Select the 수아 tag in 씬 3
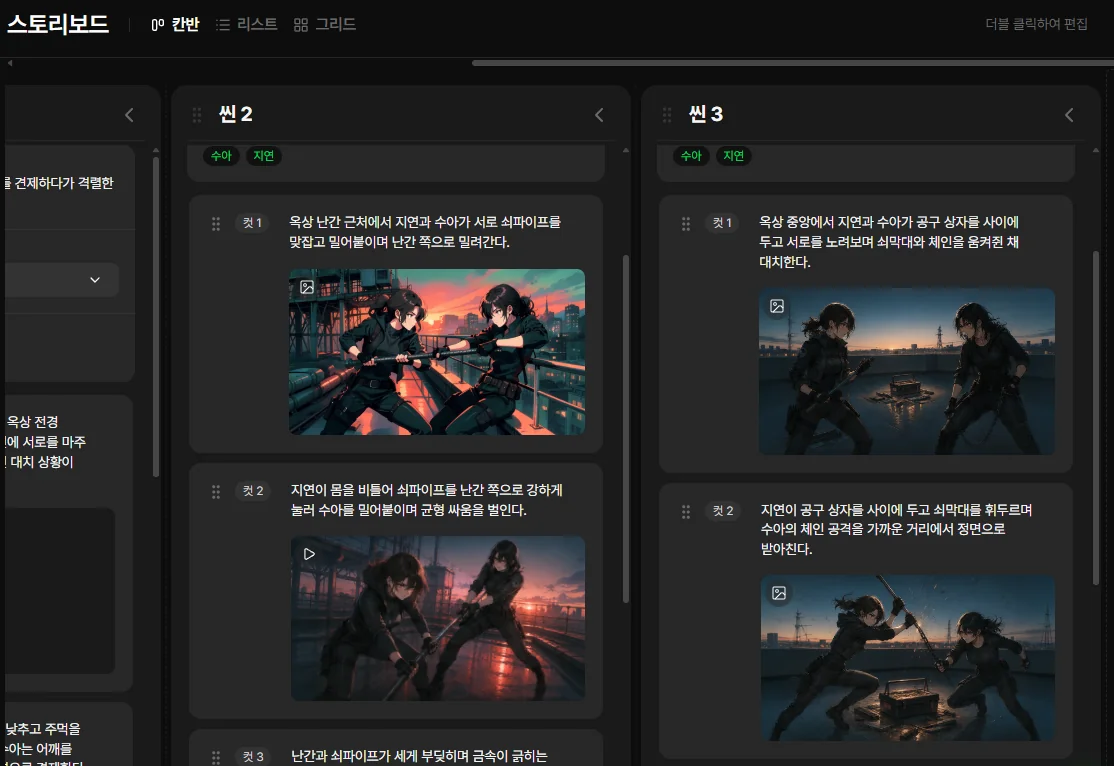1114x766 pixels. [x=691, y=156]
